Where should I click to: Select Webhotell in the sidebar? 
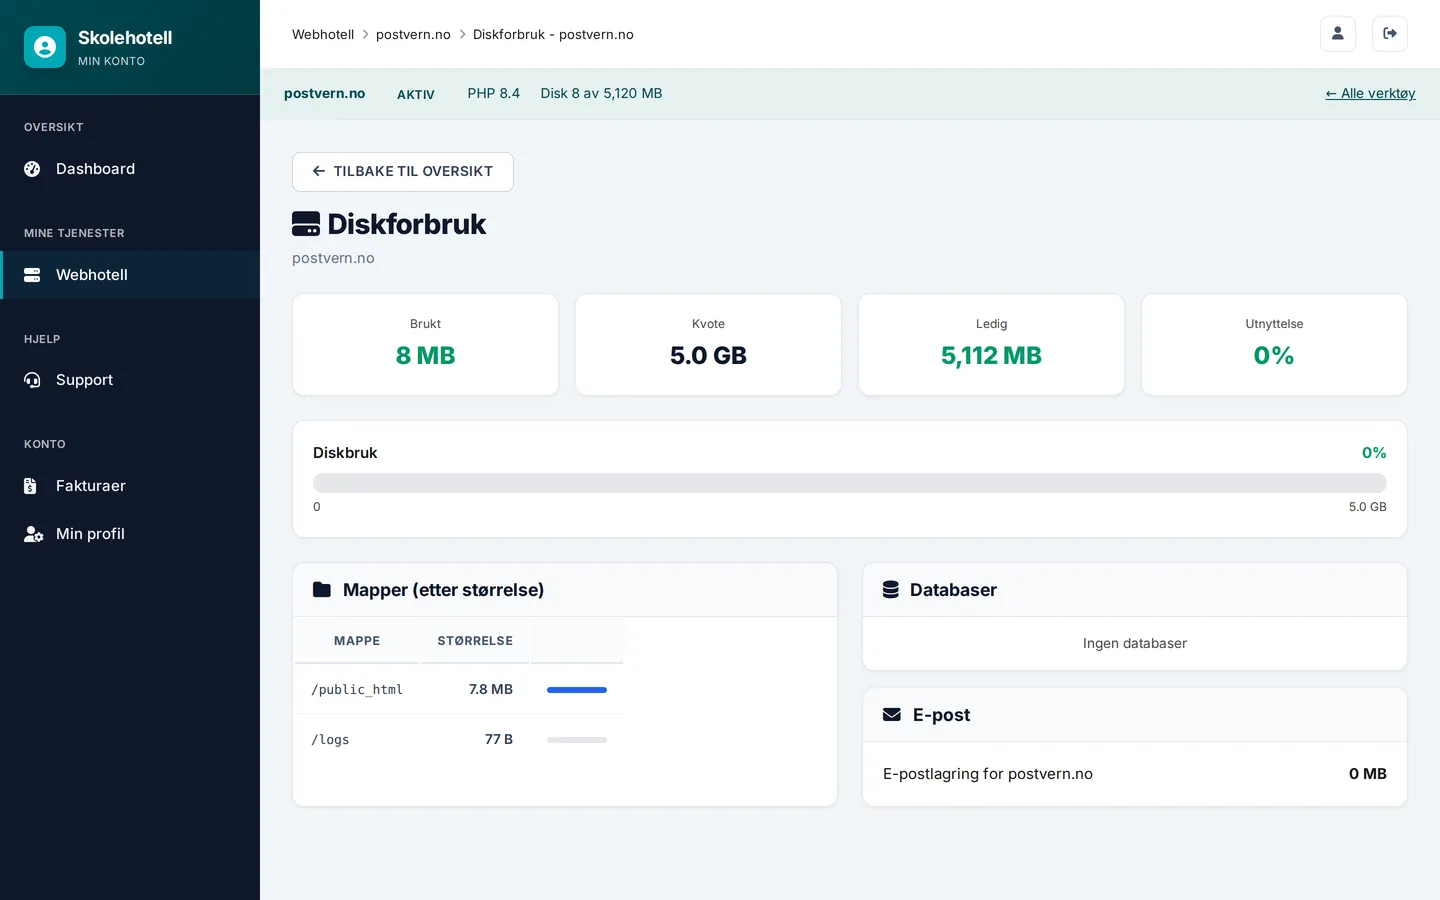click(x=130, y=275)
